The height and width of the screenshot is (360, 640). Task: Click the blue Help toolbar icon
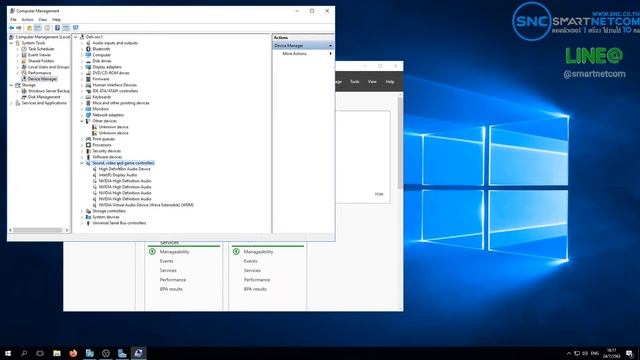pos(57,28)
